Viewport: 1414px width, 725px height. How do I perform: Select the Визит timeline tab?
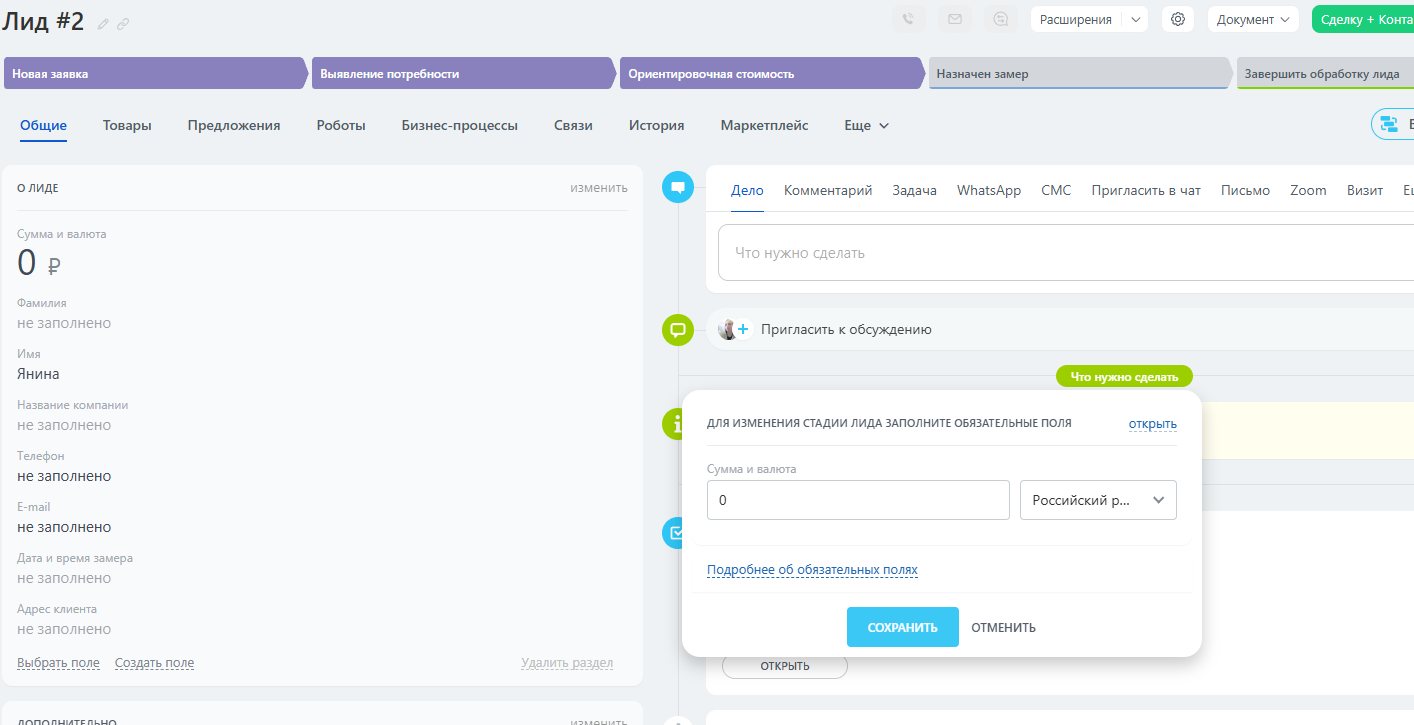(x=1365, y=191)
